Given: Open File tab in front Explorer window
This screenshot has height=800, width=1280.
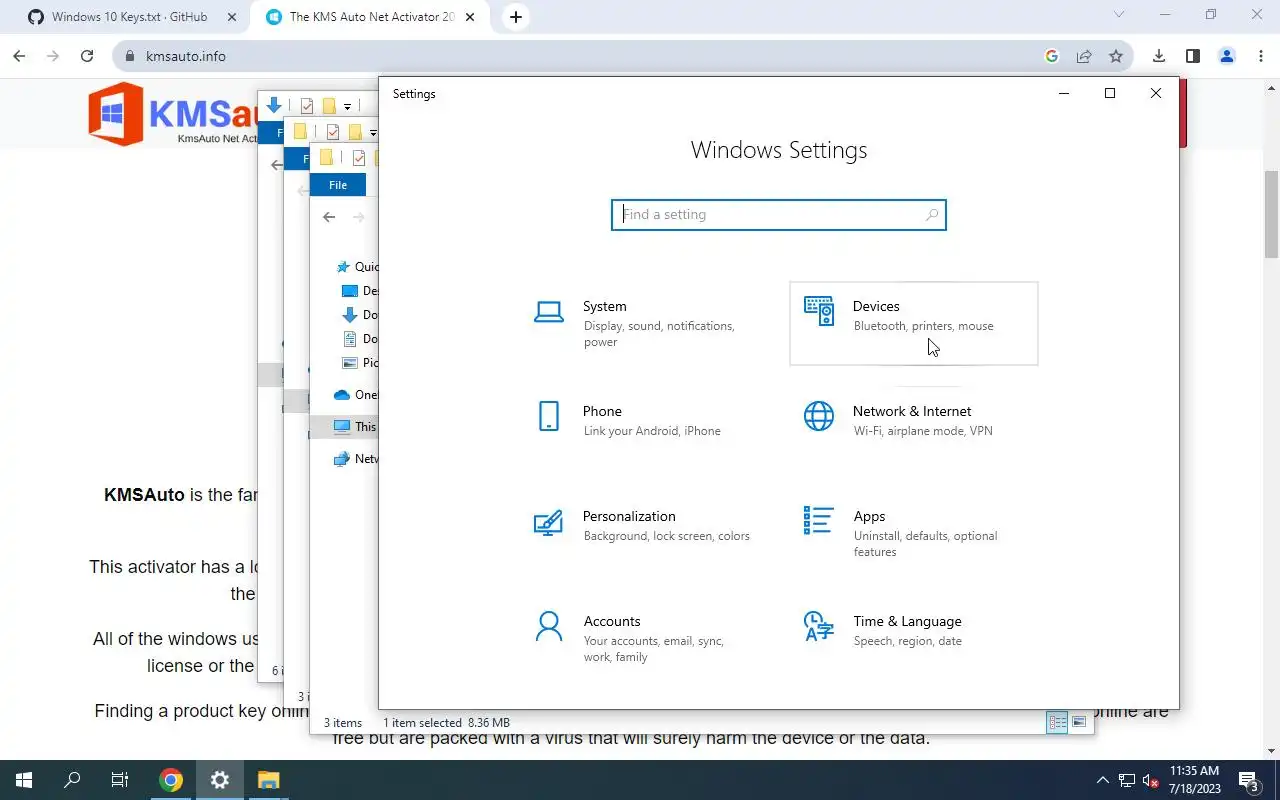Looking at the screenshot, I should pos(338,185).
